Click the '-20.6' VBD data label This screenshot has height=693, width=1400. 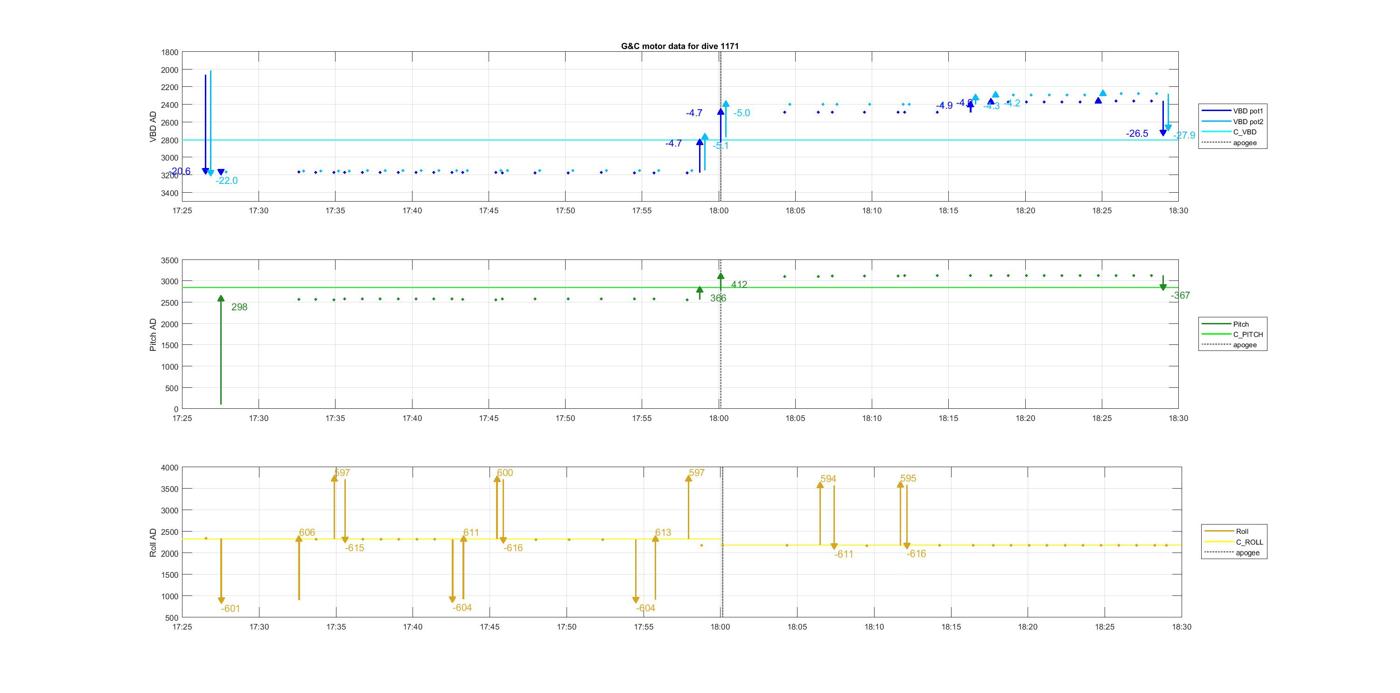pyautogui.click(x=180, y=172)
